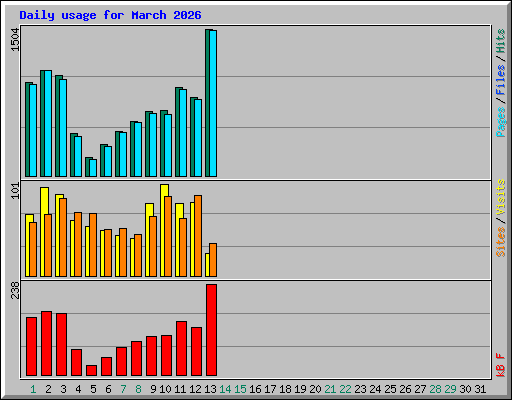512x400 pixels.
Task: Click the red kB bar for day 4
Action: 76,363
